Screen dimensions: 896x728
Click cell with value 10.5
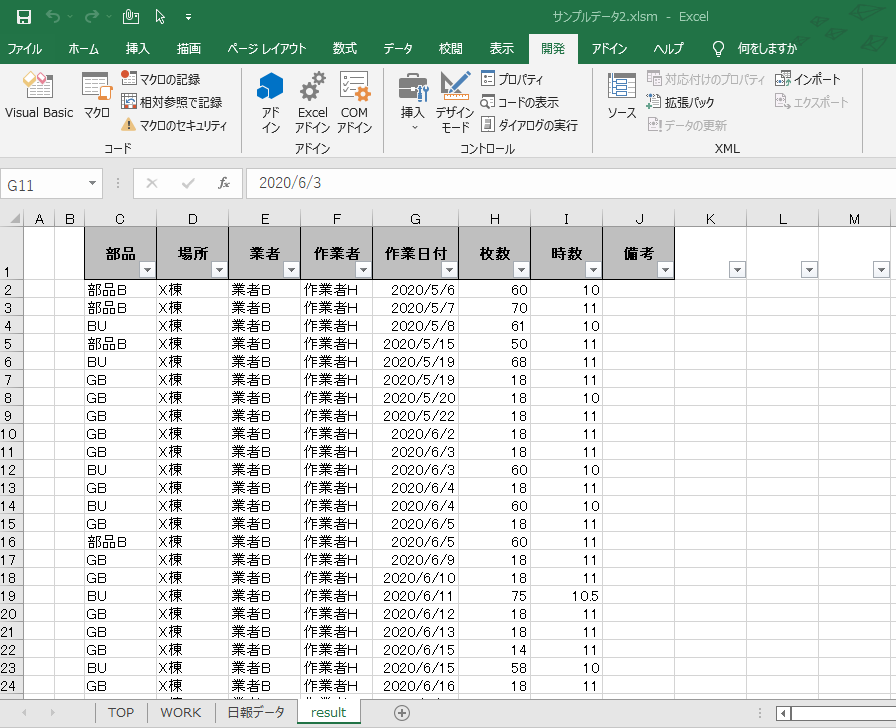[x=567, y=596]
